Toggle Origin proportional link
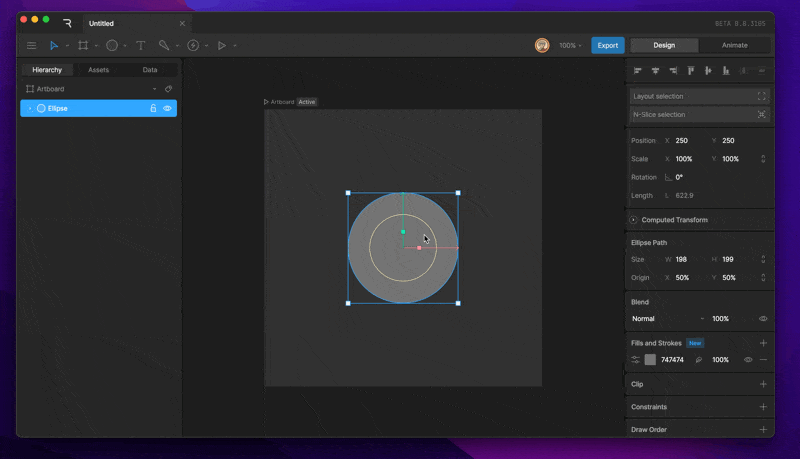The height and width of the screenshot is (459, 800). click(x=763, y=277)
